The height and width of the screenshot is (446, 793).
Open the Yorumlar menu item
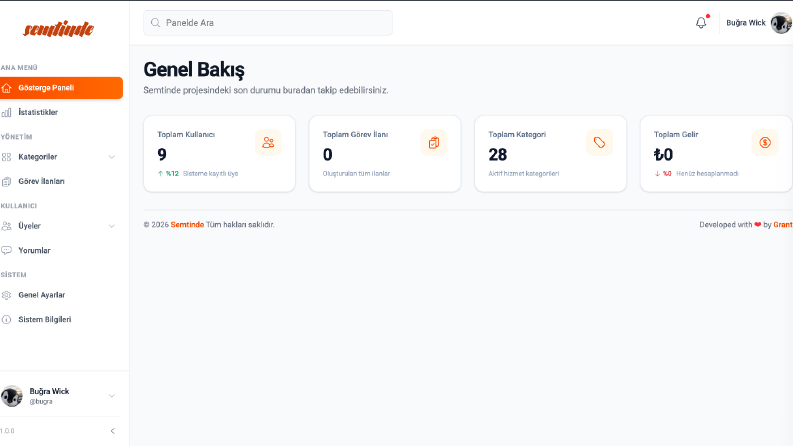pos(61,250)
